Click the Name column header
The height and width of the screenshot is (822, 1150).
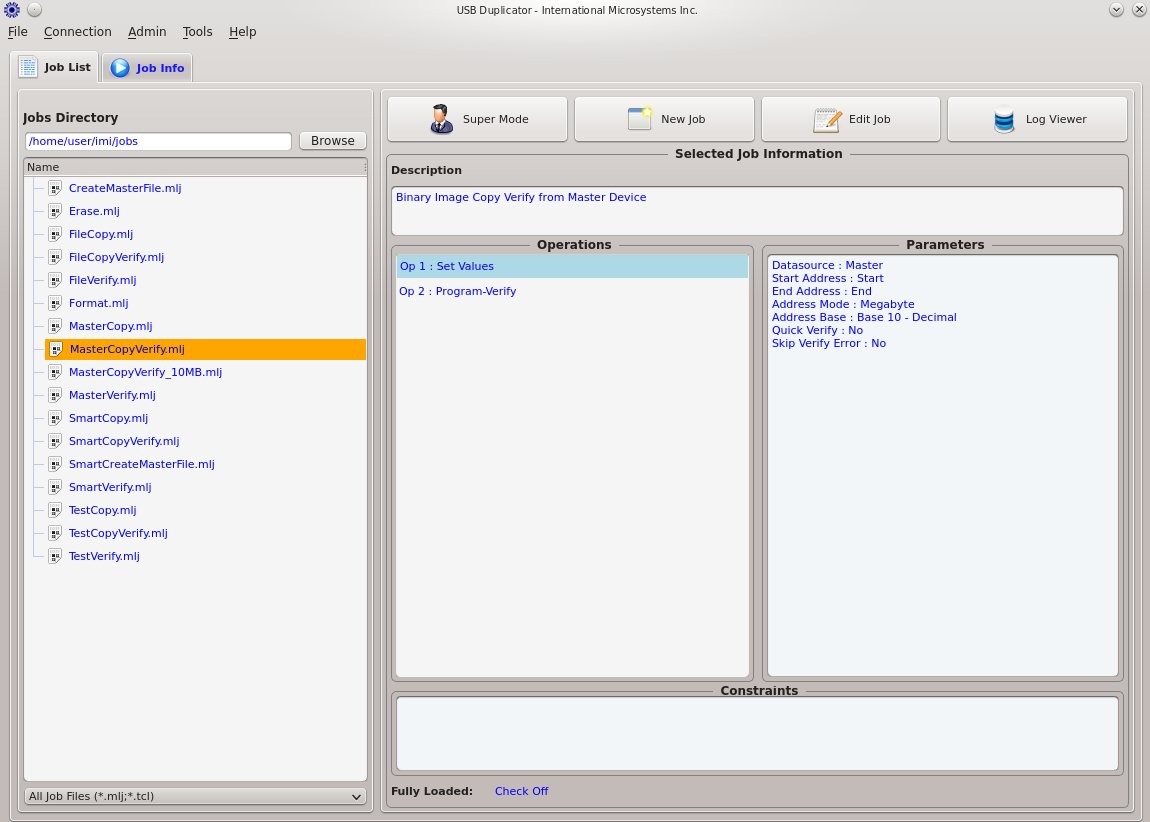(x=195, y=167)
